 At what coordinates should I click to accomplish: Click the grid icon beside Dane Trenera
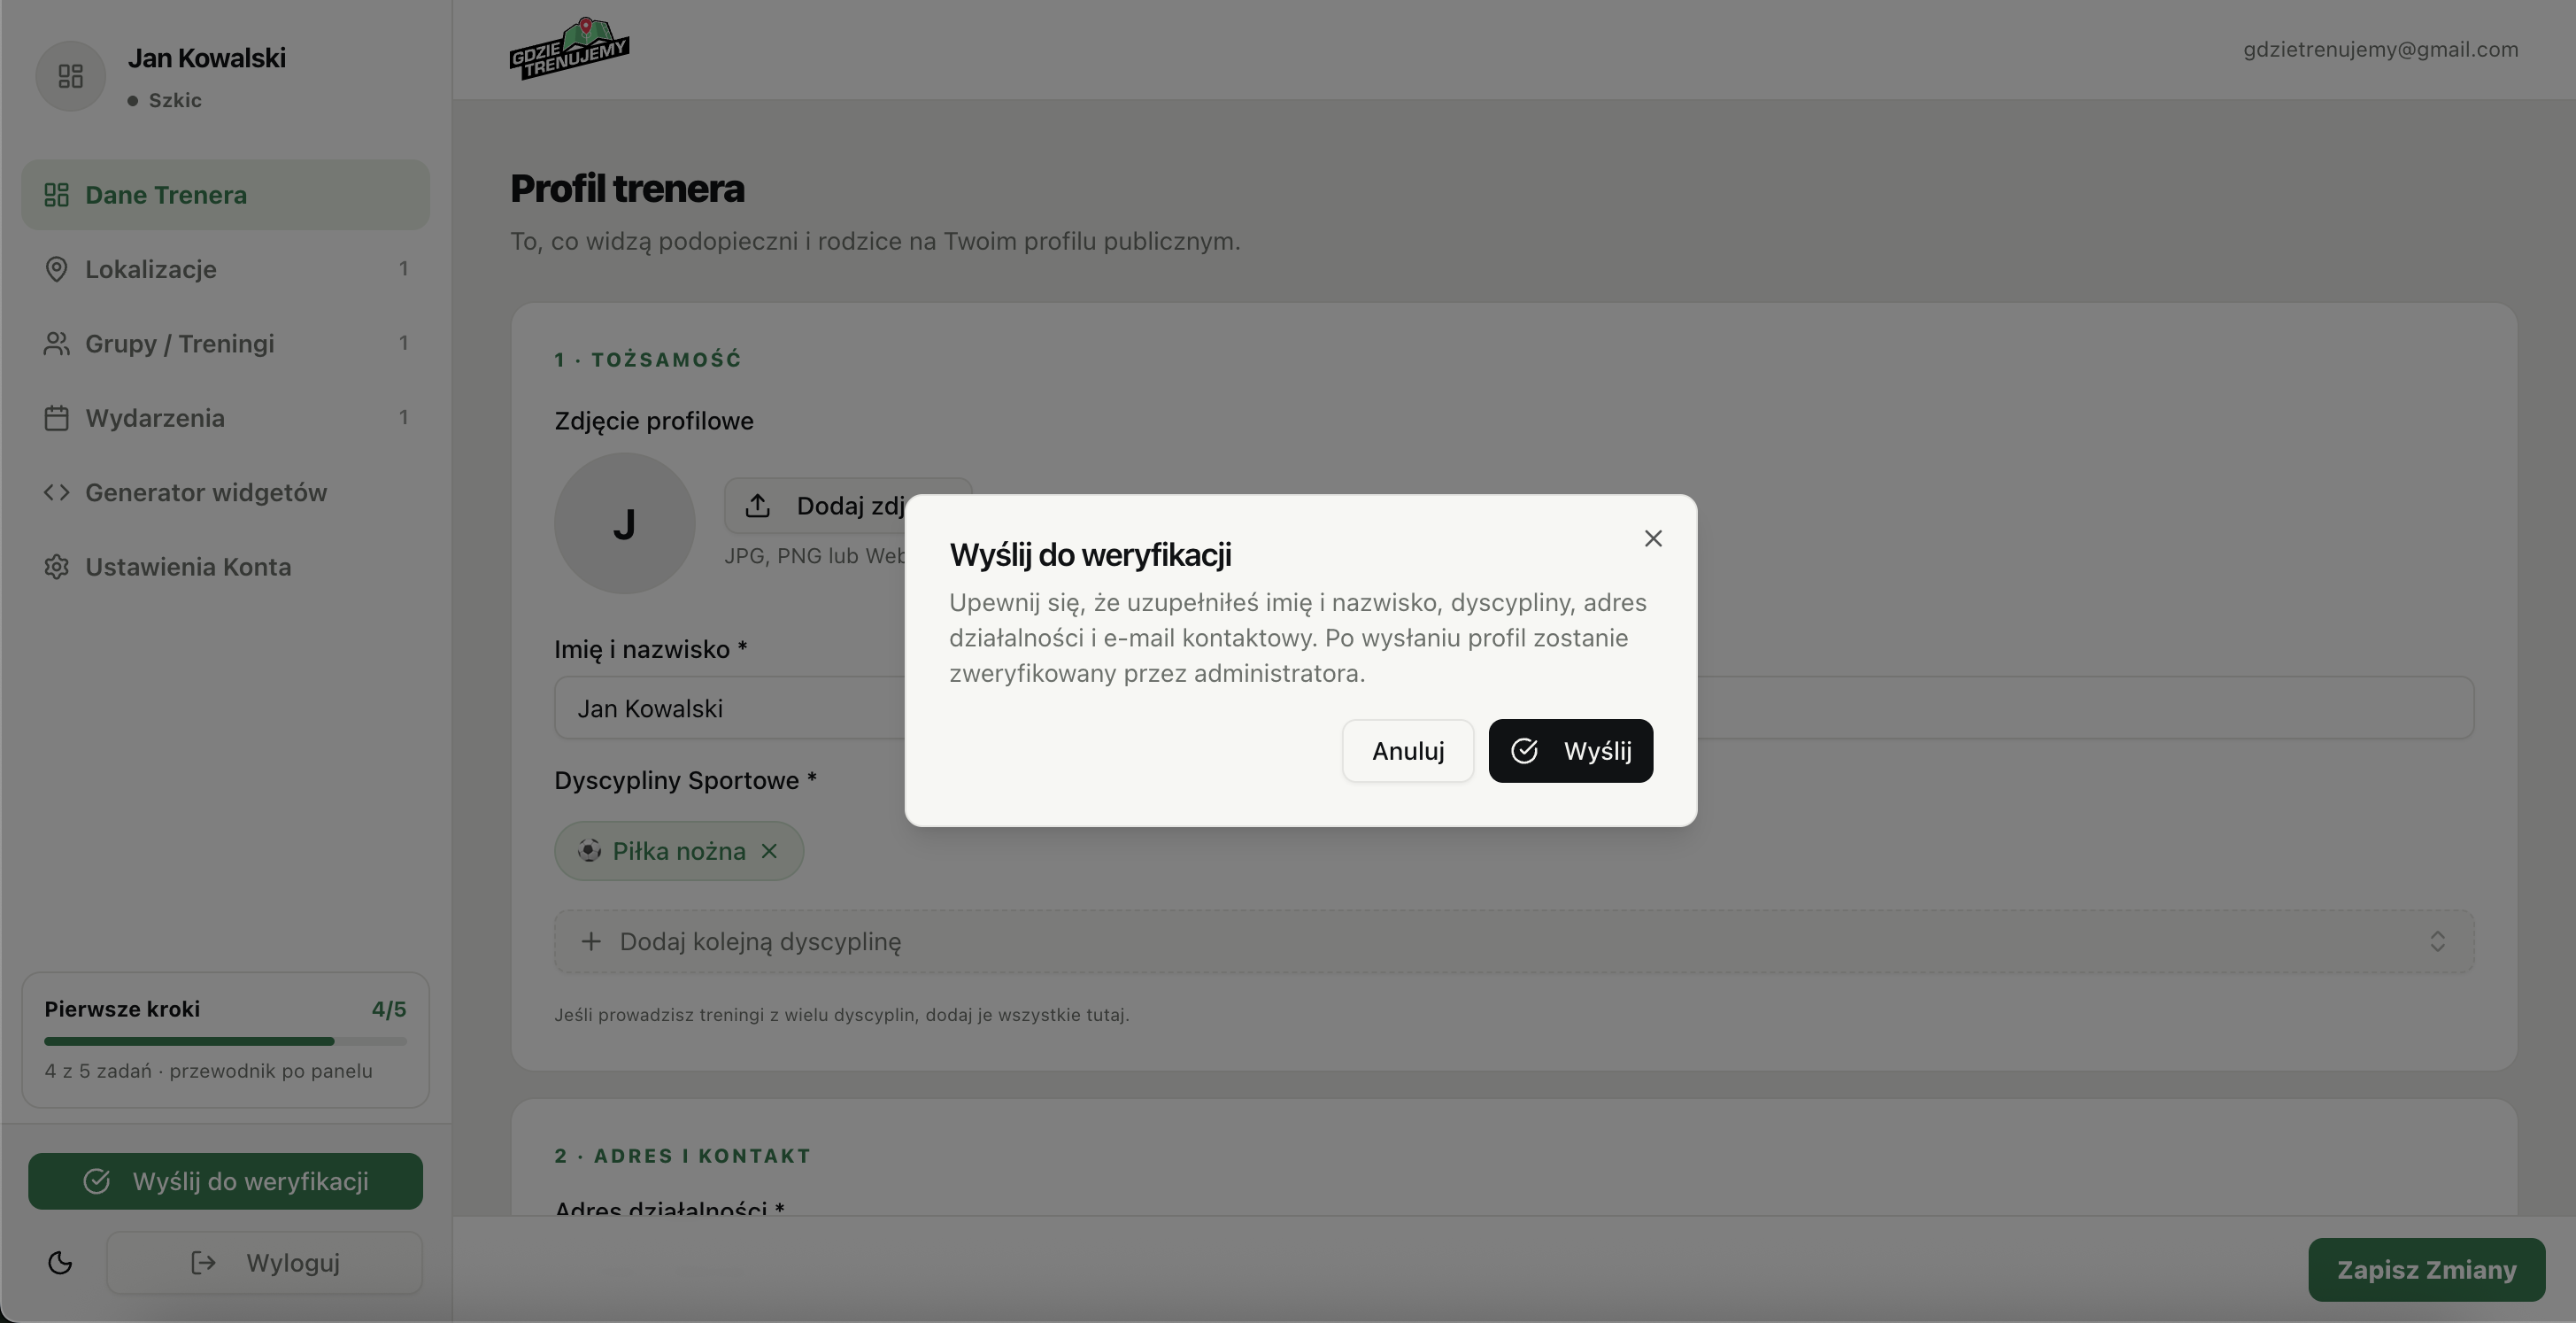point(56,195)
